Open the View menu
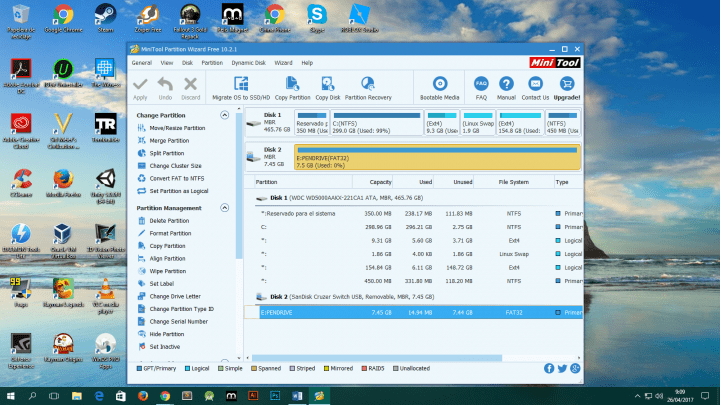Screen dimensions: 720x405 click(x=167, y=63)
